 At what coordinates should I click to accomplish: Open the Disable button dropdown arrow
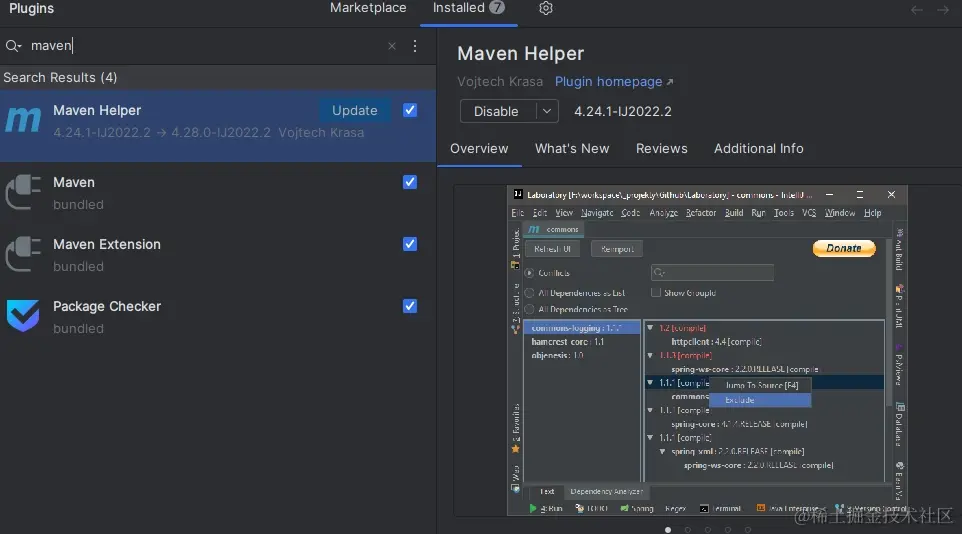click(x=547, y=111)
